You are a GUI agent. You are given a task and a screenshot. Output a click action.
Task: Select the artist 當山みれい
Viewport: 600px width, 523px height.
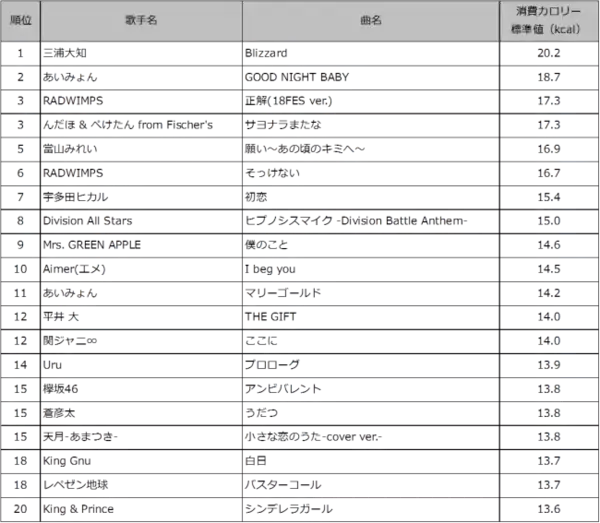pyautogui.click(x=70, y=149)
